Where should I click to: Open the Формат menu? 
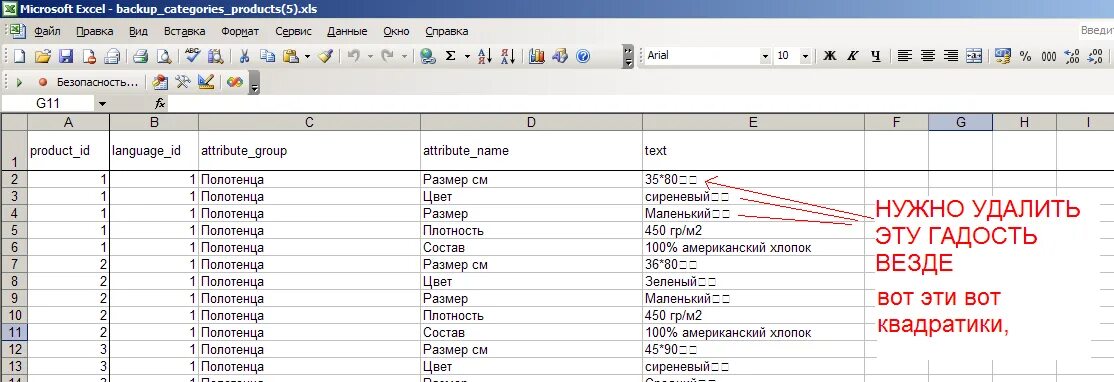pos(240,31)
